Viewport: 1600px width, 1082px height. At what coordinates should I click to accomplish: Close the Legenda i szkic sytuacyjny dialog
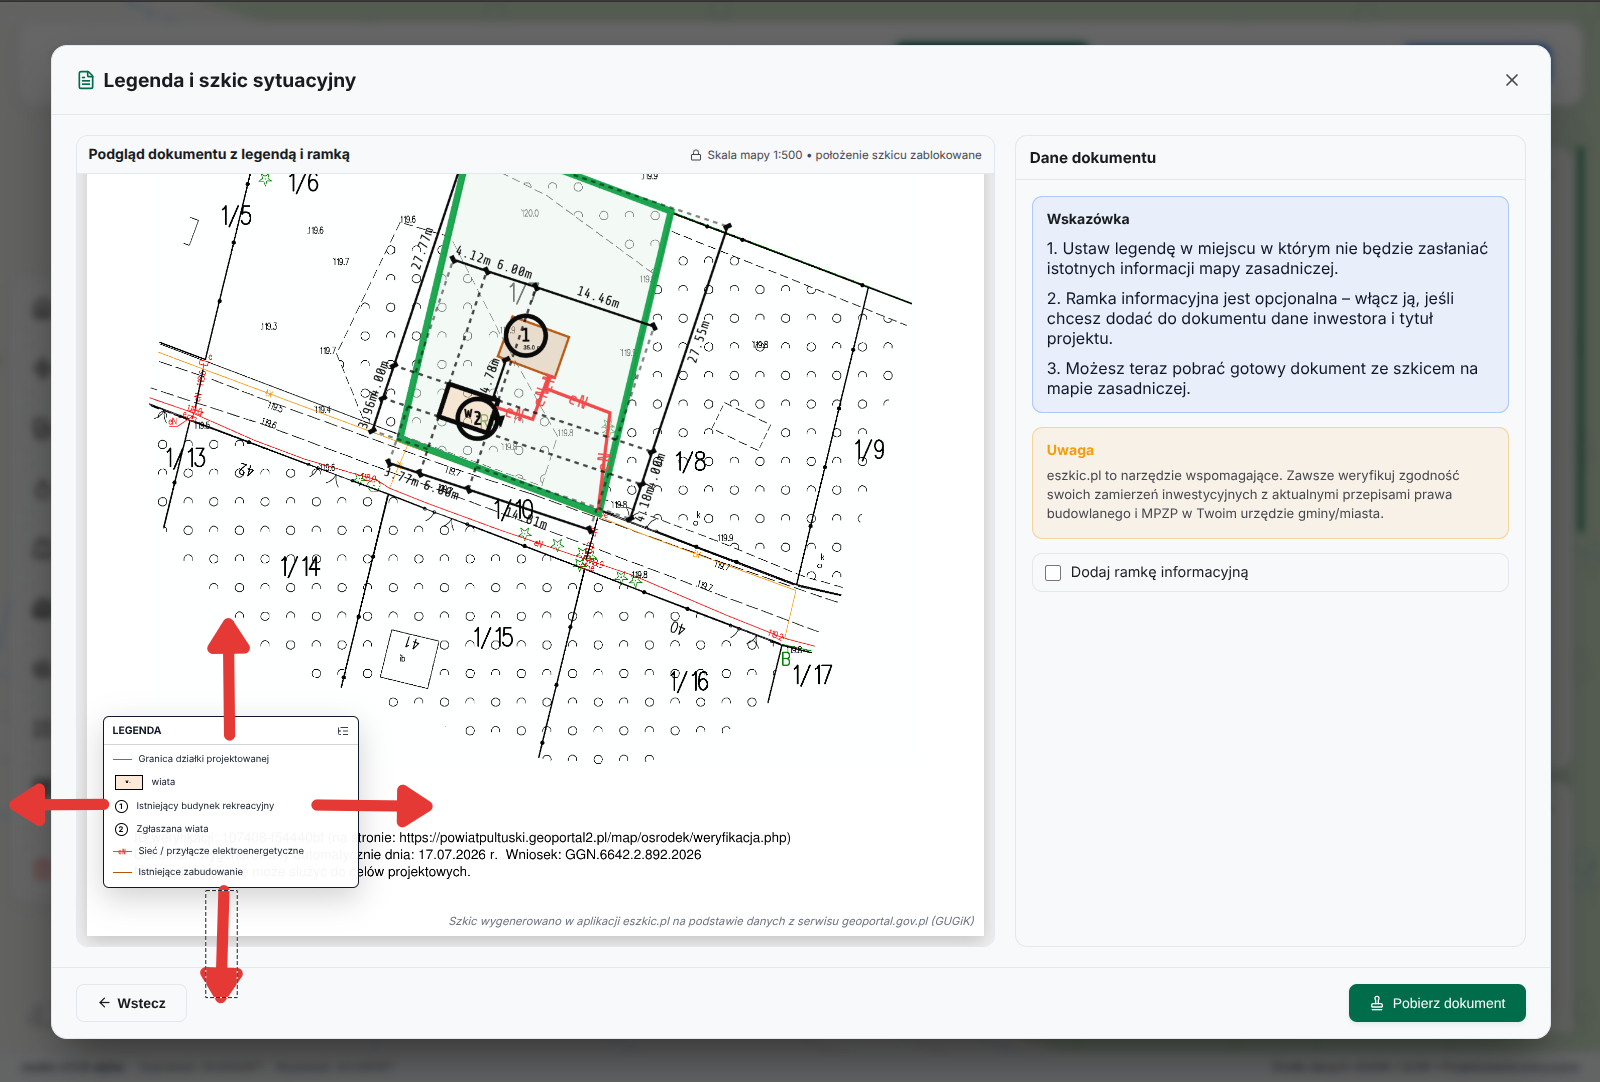(1511, 80)
